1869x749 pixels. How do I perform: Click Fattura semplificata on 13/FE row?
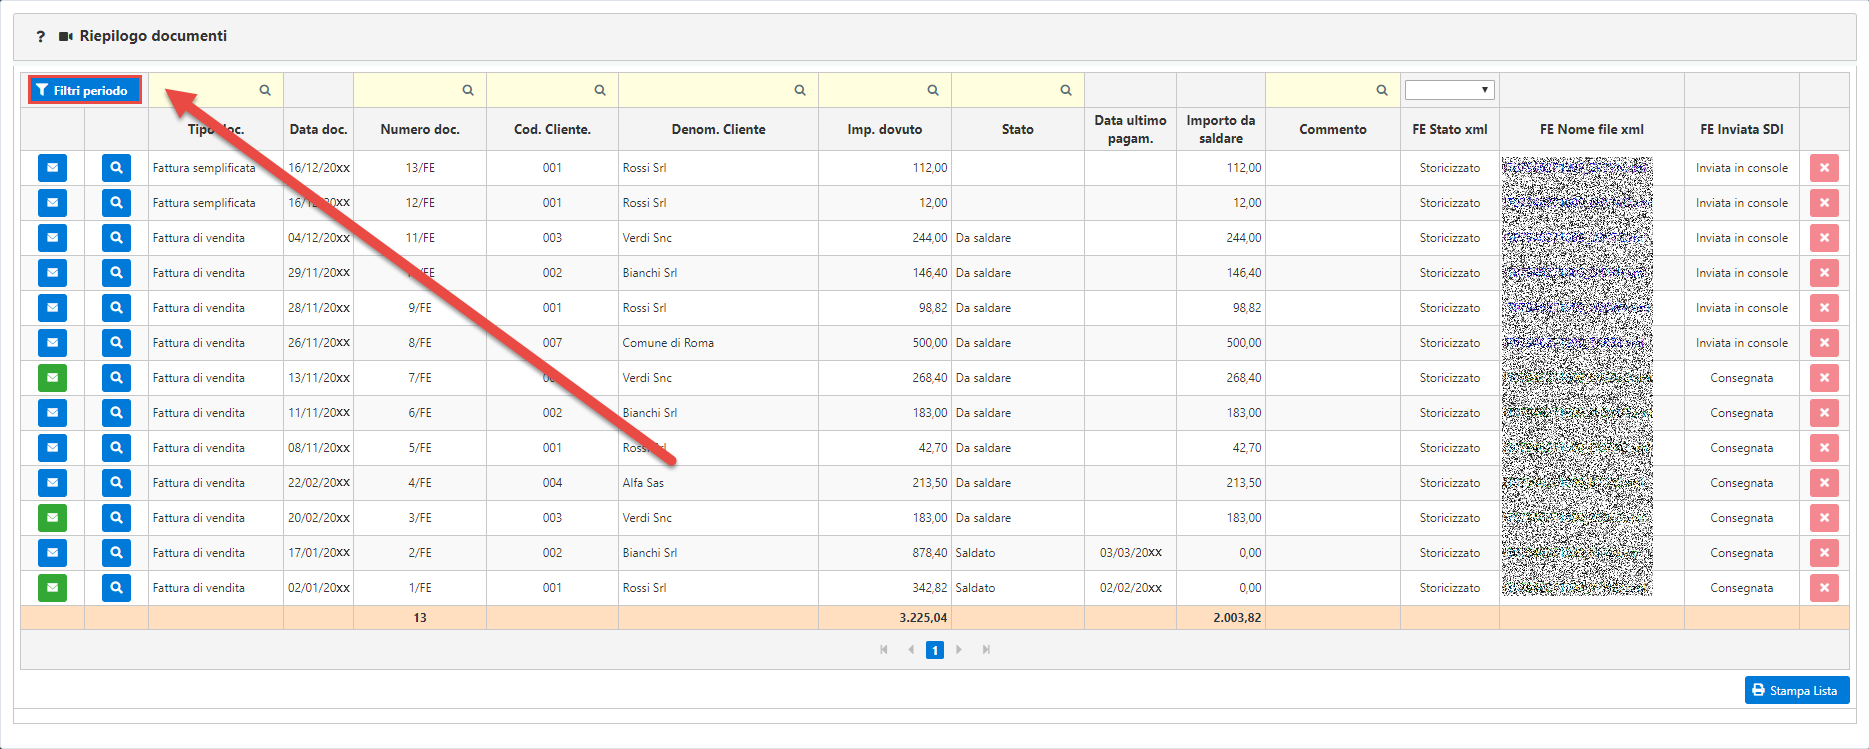(204, 168)
